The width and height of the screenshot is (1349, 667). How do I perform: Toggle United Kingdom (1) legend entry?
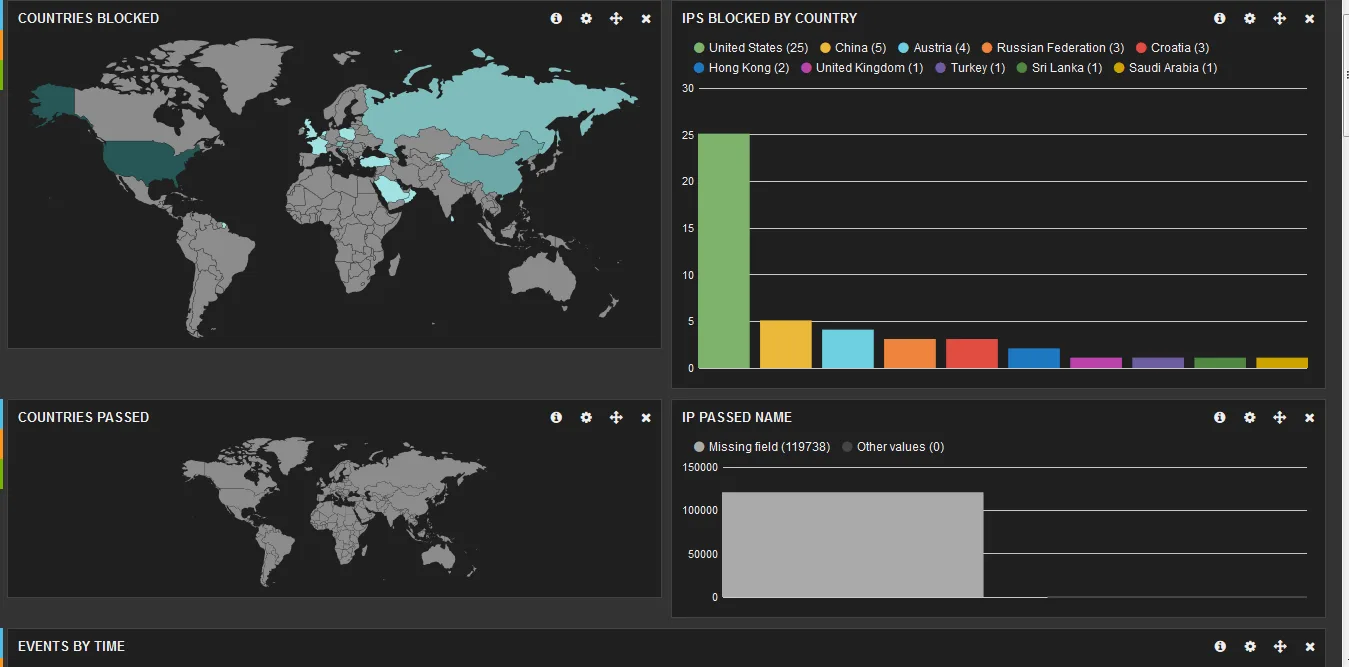click(862, 68)
